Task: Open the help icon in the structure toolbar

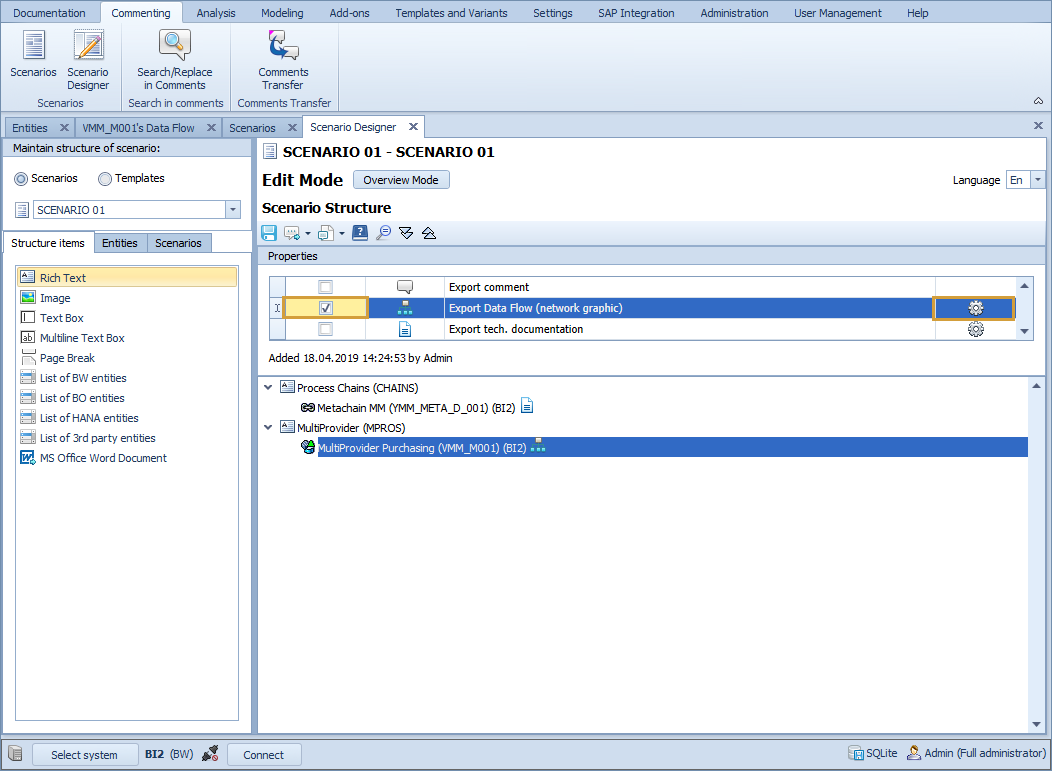Action: pos(360,232)
